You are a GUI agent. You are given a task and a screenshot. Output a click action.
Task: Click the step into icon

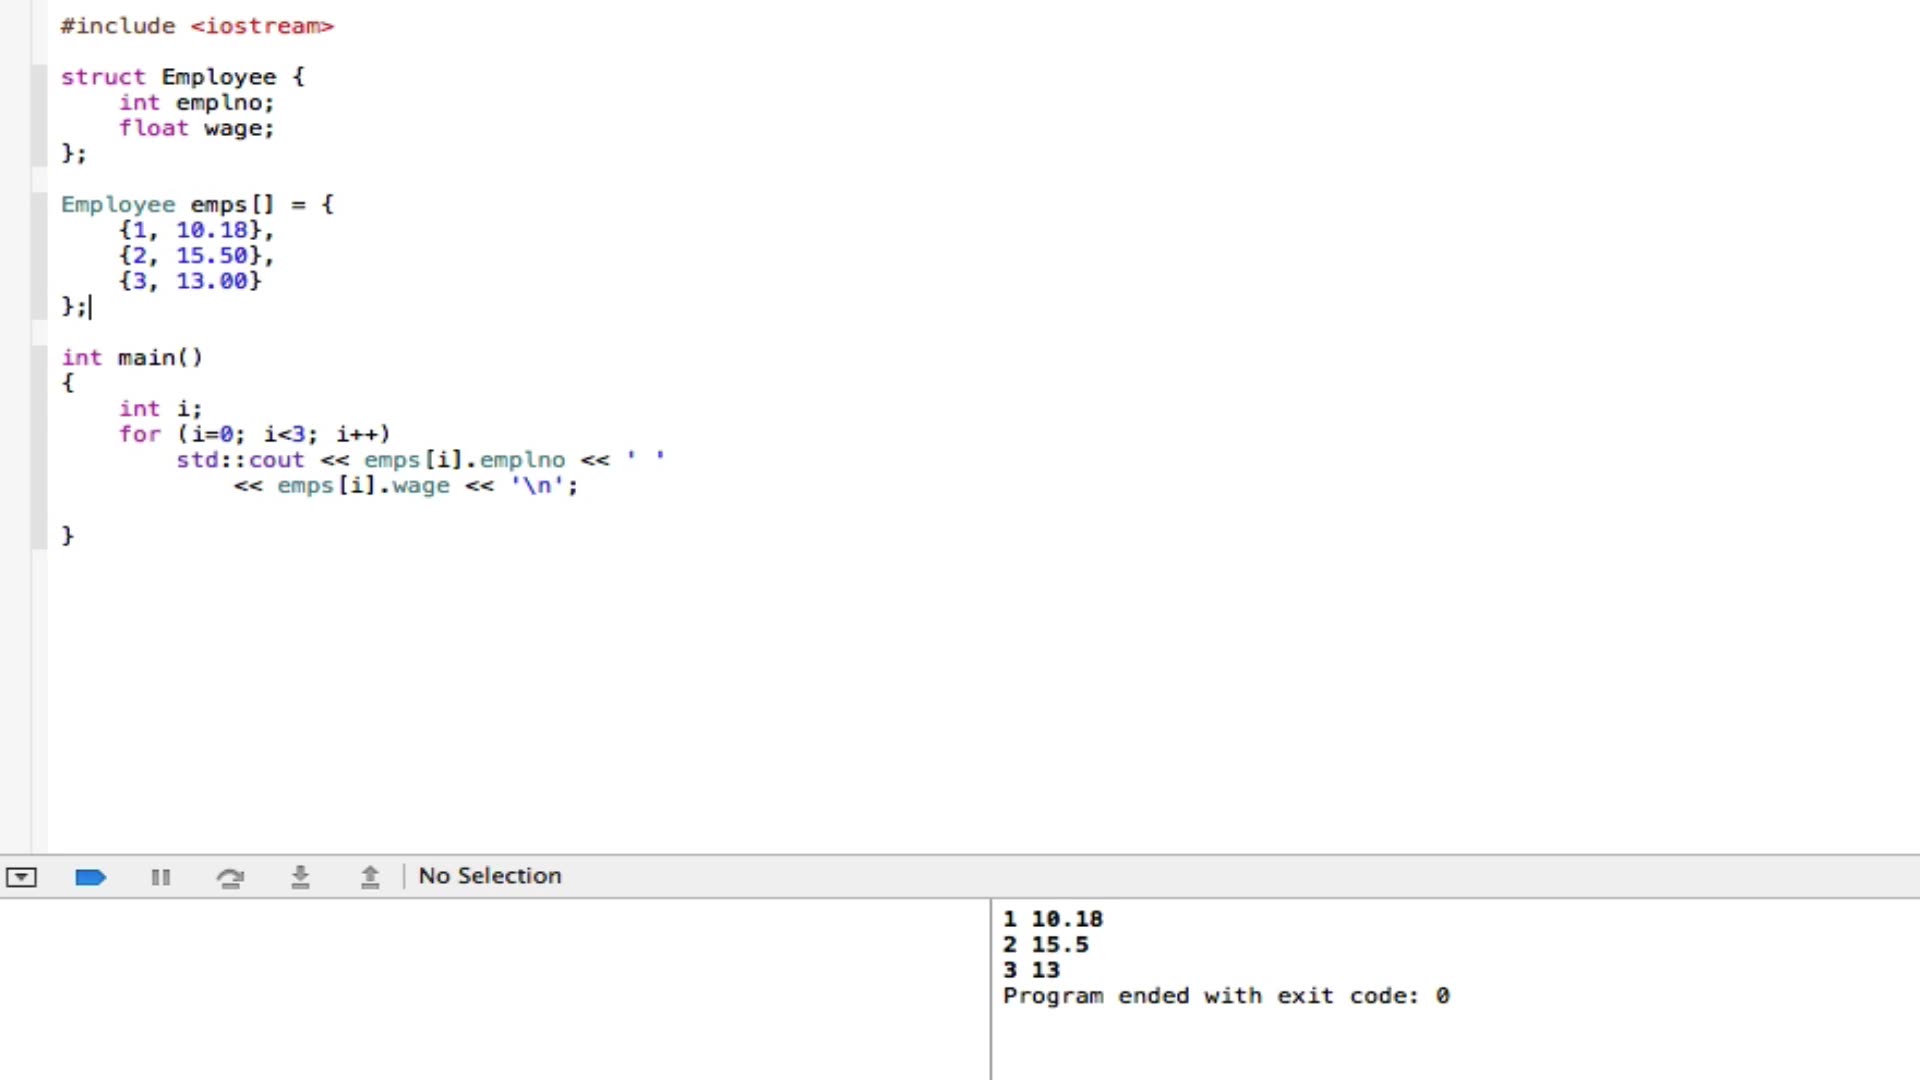click(301, 877)
